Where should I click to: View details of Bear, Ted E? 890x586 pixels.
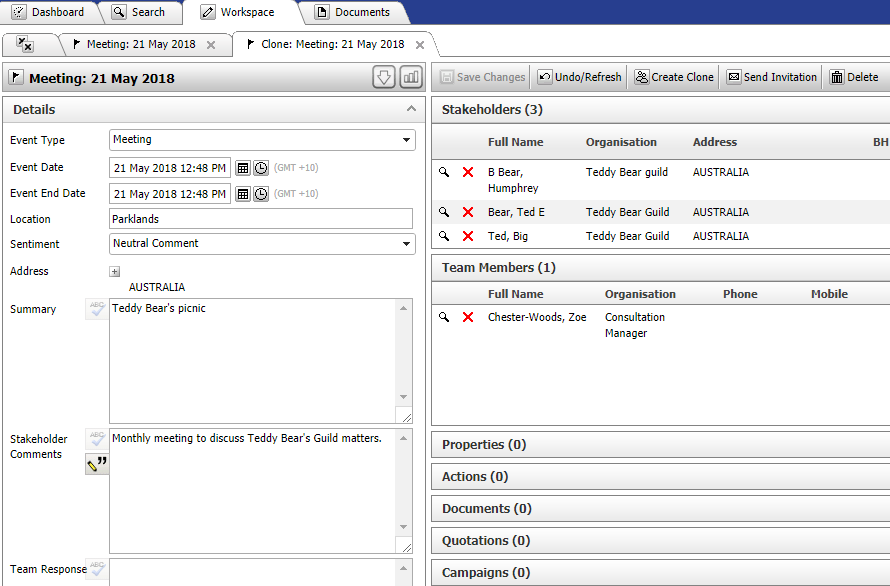[444, 212]
